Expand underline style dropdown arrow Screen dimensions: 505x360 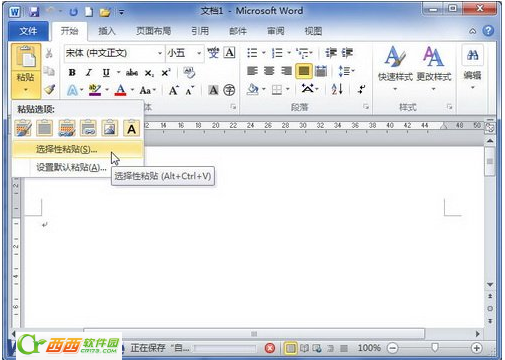[x=118, y=72]
